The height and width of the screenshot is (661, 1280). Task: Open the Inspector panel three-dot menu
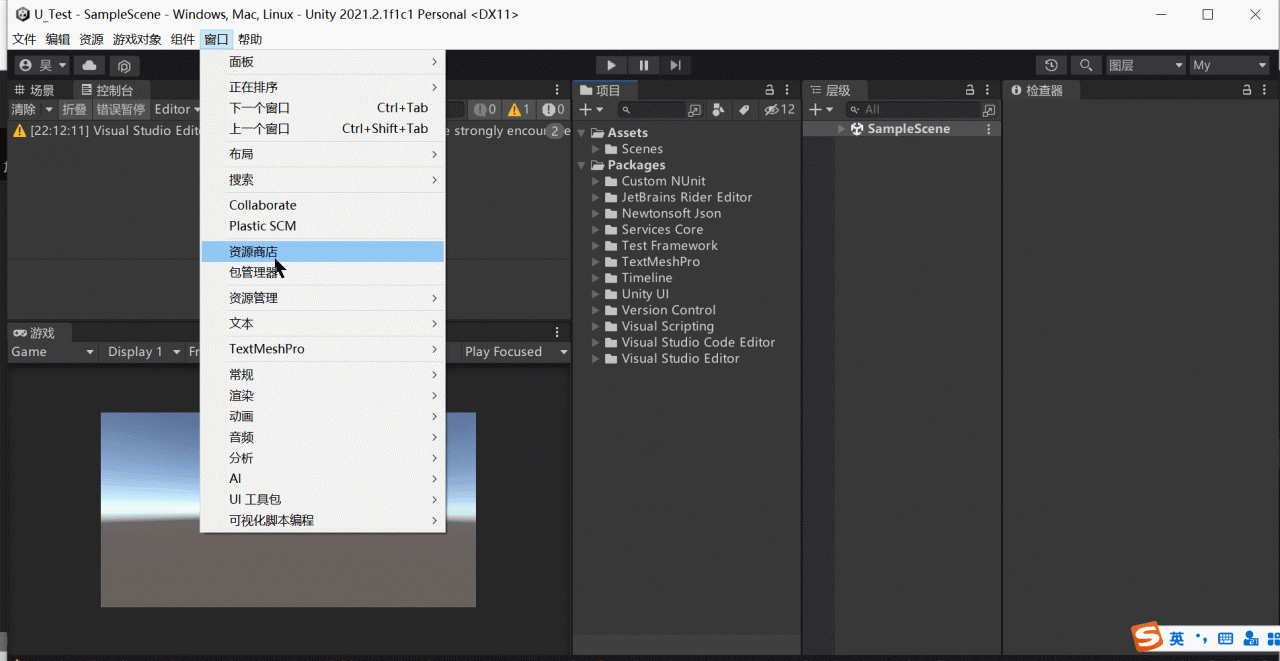click(x=1265, y=90)
